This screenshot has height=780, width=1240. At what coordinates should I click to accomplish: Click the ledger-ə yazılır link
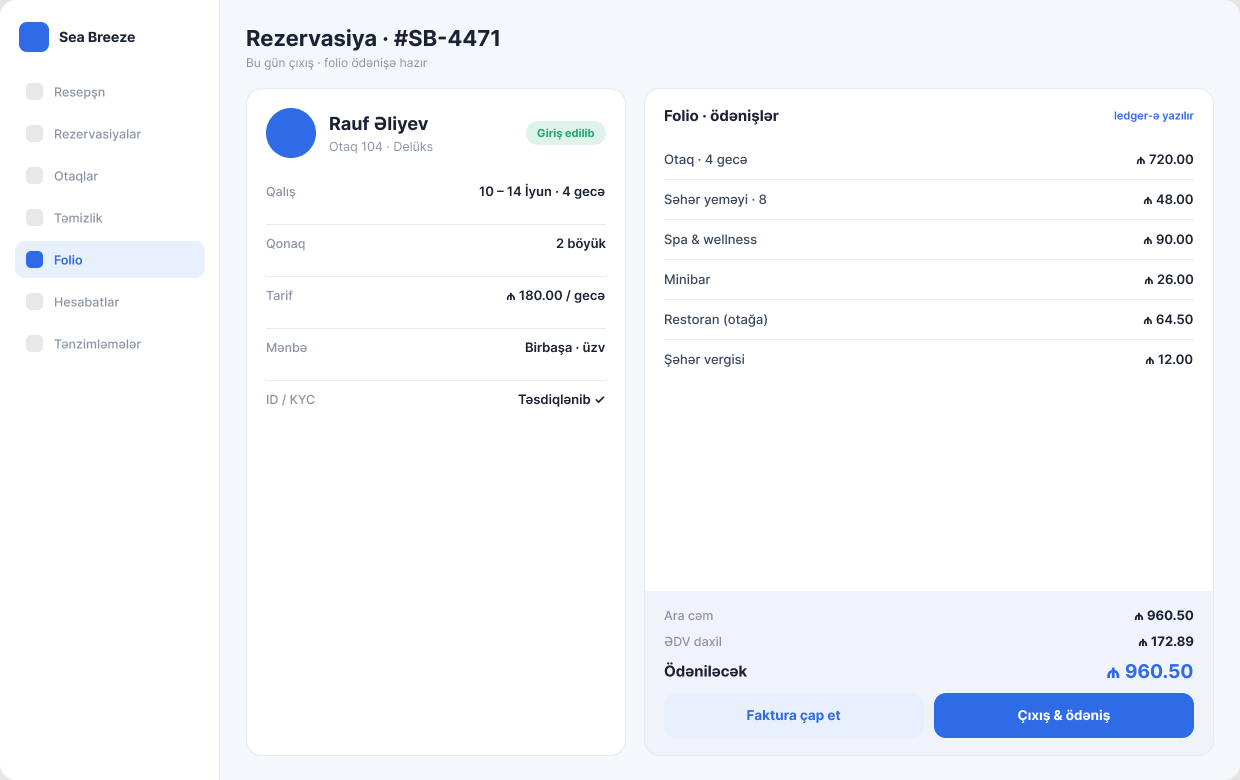point(1154,116)
